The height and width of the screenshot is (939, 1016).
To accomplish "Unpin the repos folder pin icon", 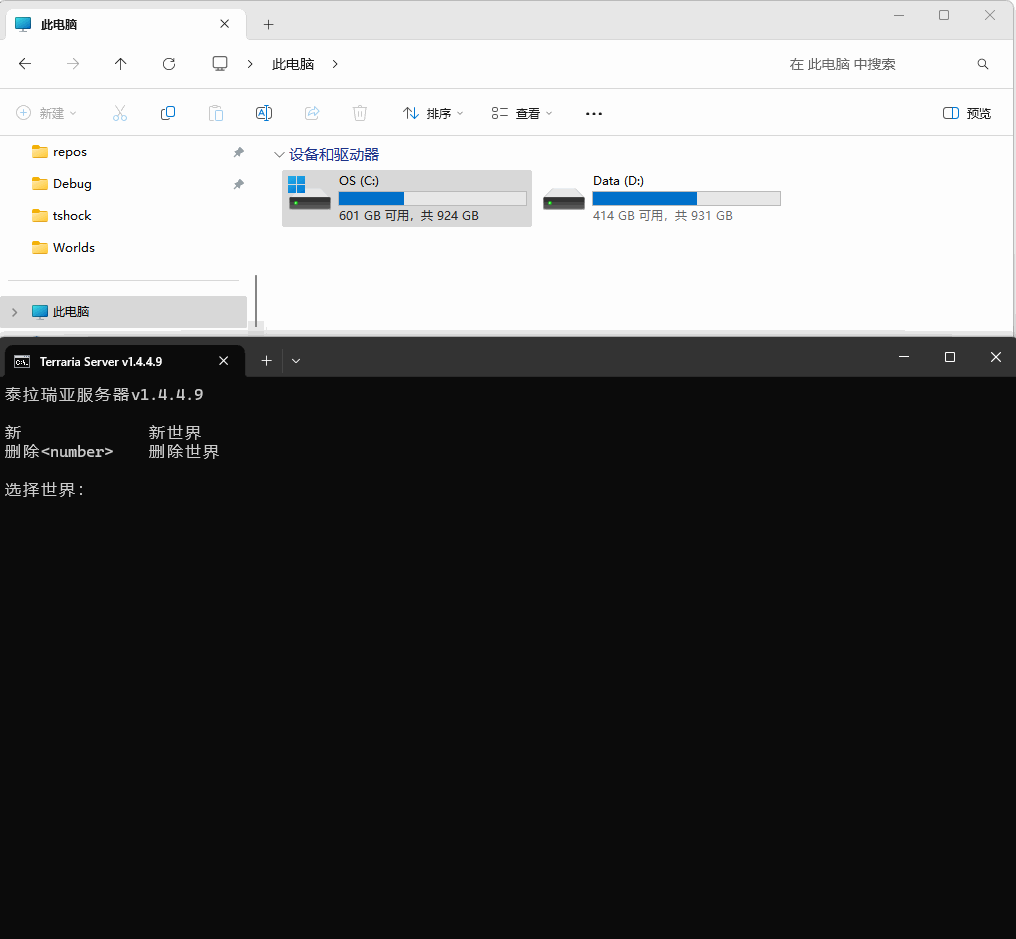I will tap(238, 152).
